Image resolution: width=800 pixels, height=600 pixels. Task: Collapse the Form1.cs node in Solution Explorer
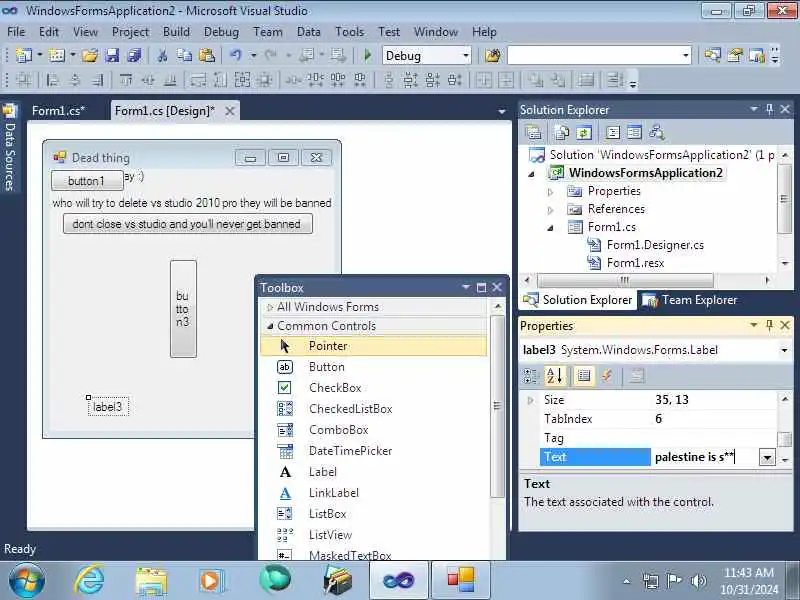[x=550, y=228]
